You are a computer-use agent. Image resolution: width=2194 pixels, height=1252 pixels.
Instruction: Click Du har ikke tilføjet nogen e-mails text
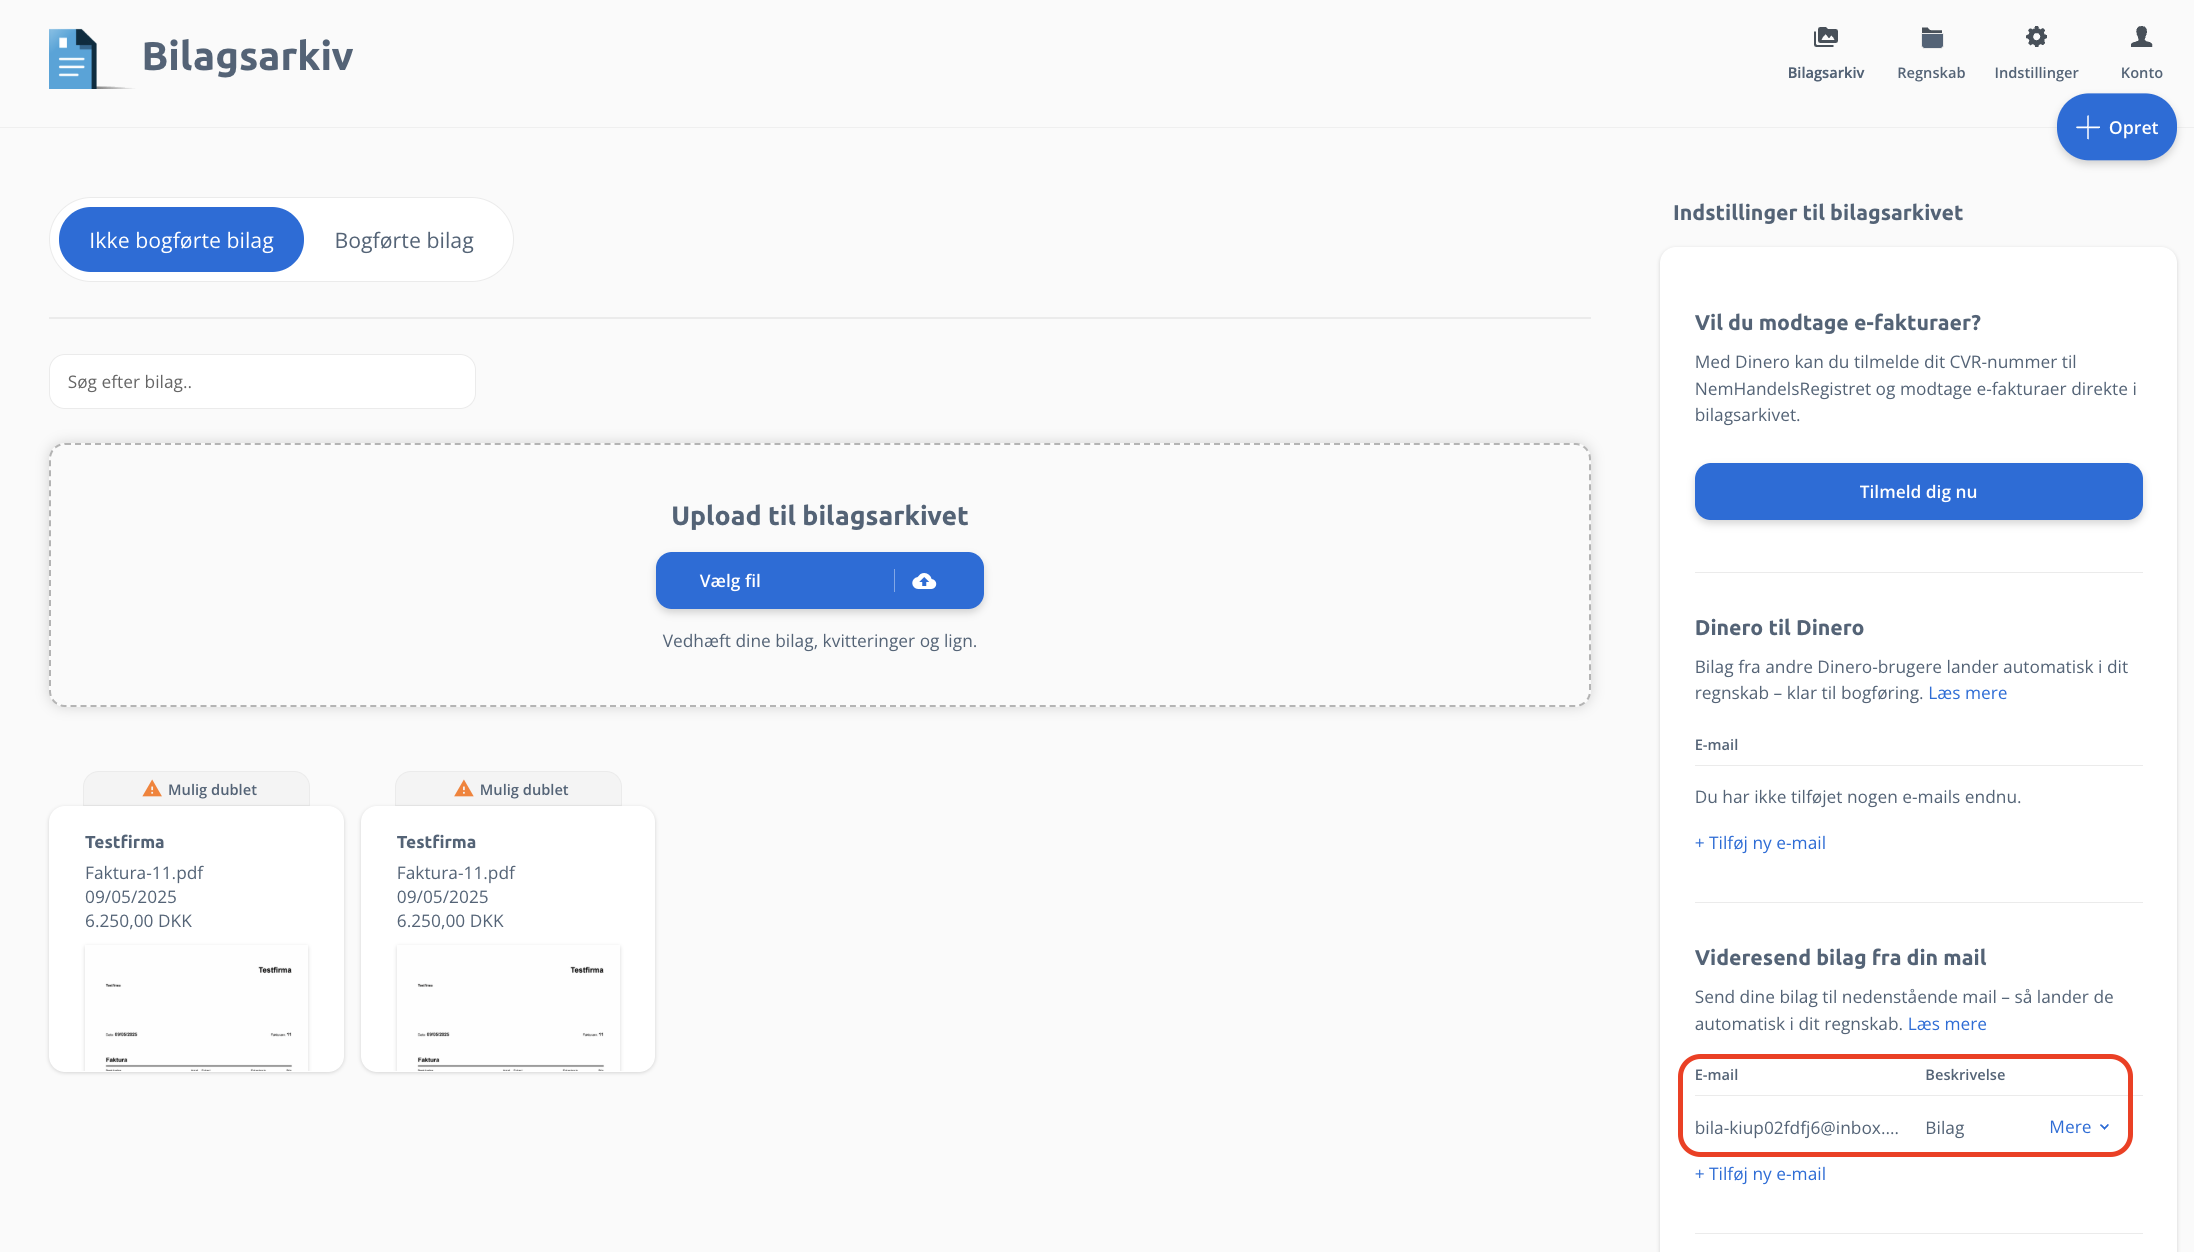(1857, 797)
